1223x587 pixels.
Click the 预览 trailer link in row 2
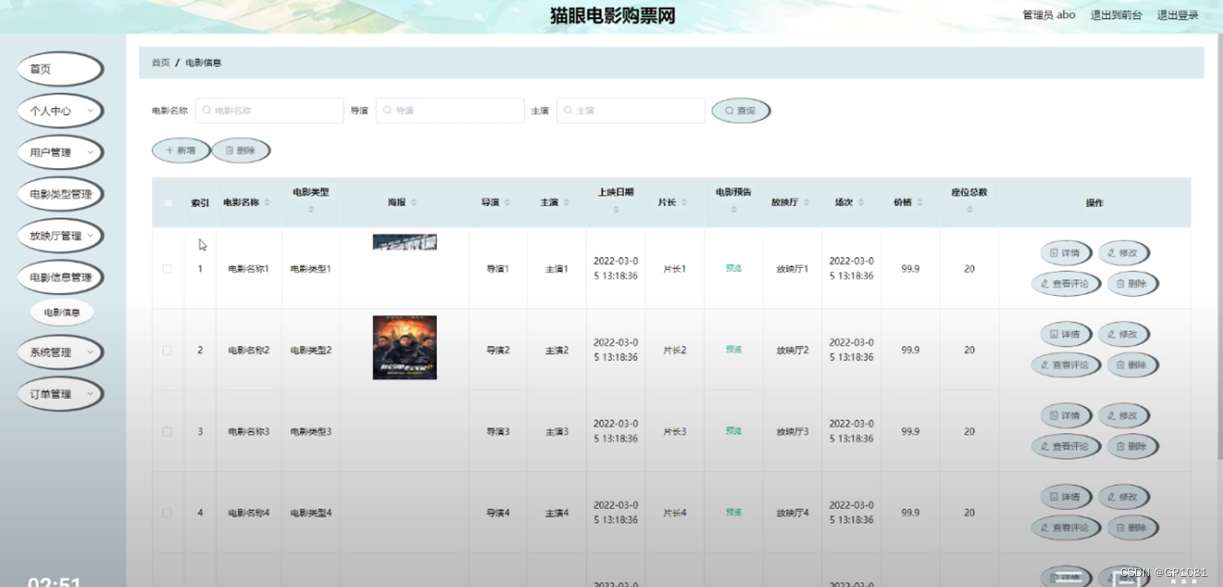(734, 350)
